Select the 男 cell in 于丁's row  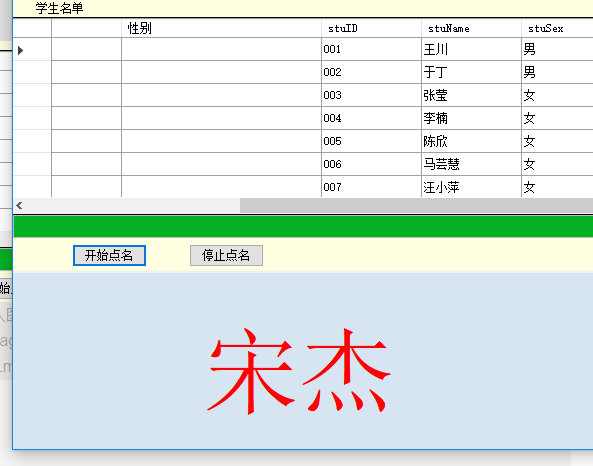(557, 72)
